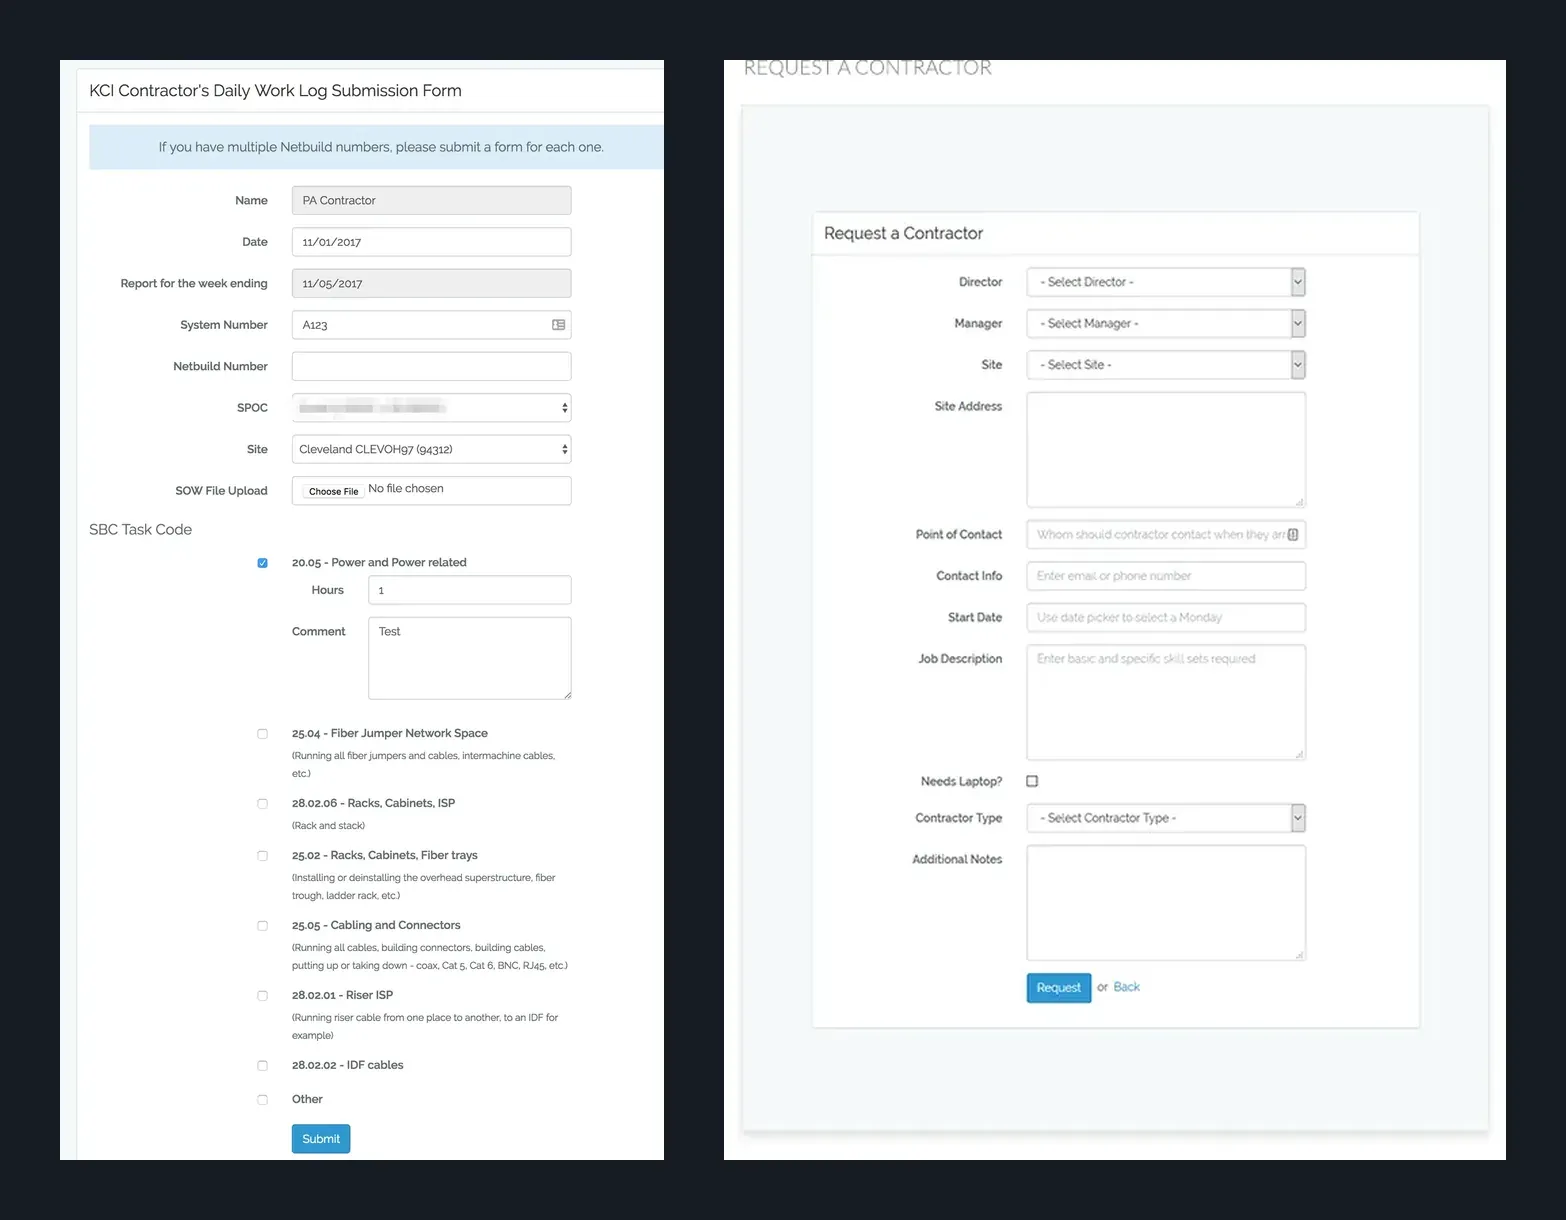Click the Request a Contractor panel heading
The height and width of the screenshot is (1220, 1566).
pos(903,233)
